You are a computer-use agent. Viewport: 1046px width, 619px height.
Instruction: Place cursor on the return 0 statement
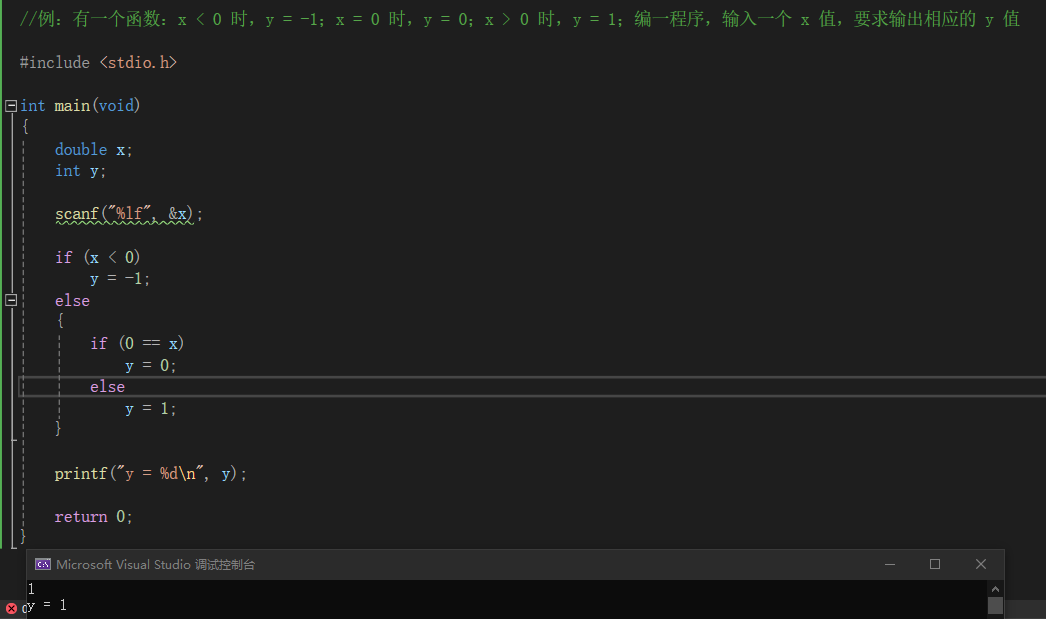tap(93, 517)
